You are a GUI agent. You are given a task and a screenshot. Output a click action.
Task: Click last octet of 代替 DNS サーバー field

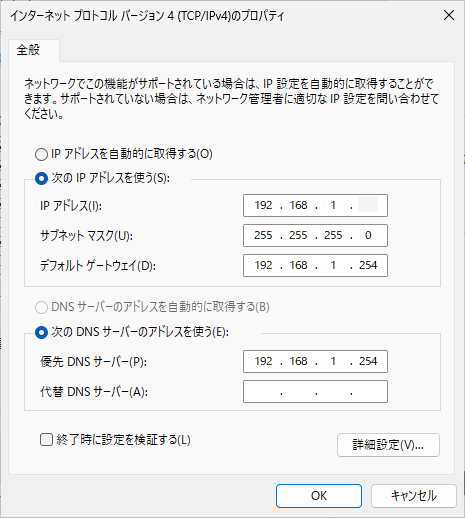(368, 391)
